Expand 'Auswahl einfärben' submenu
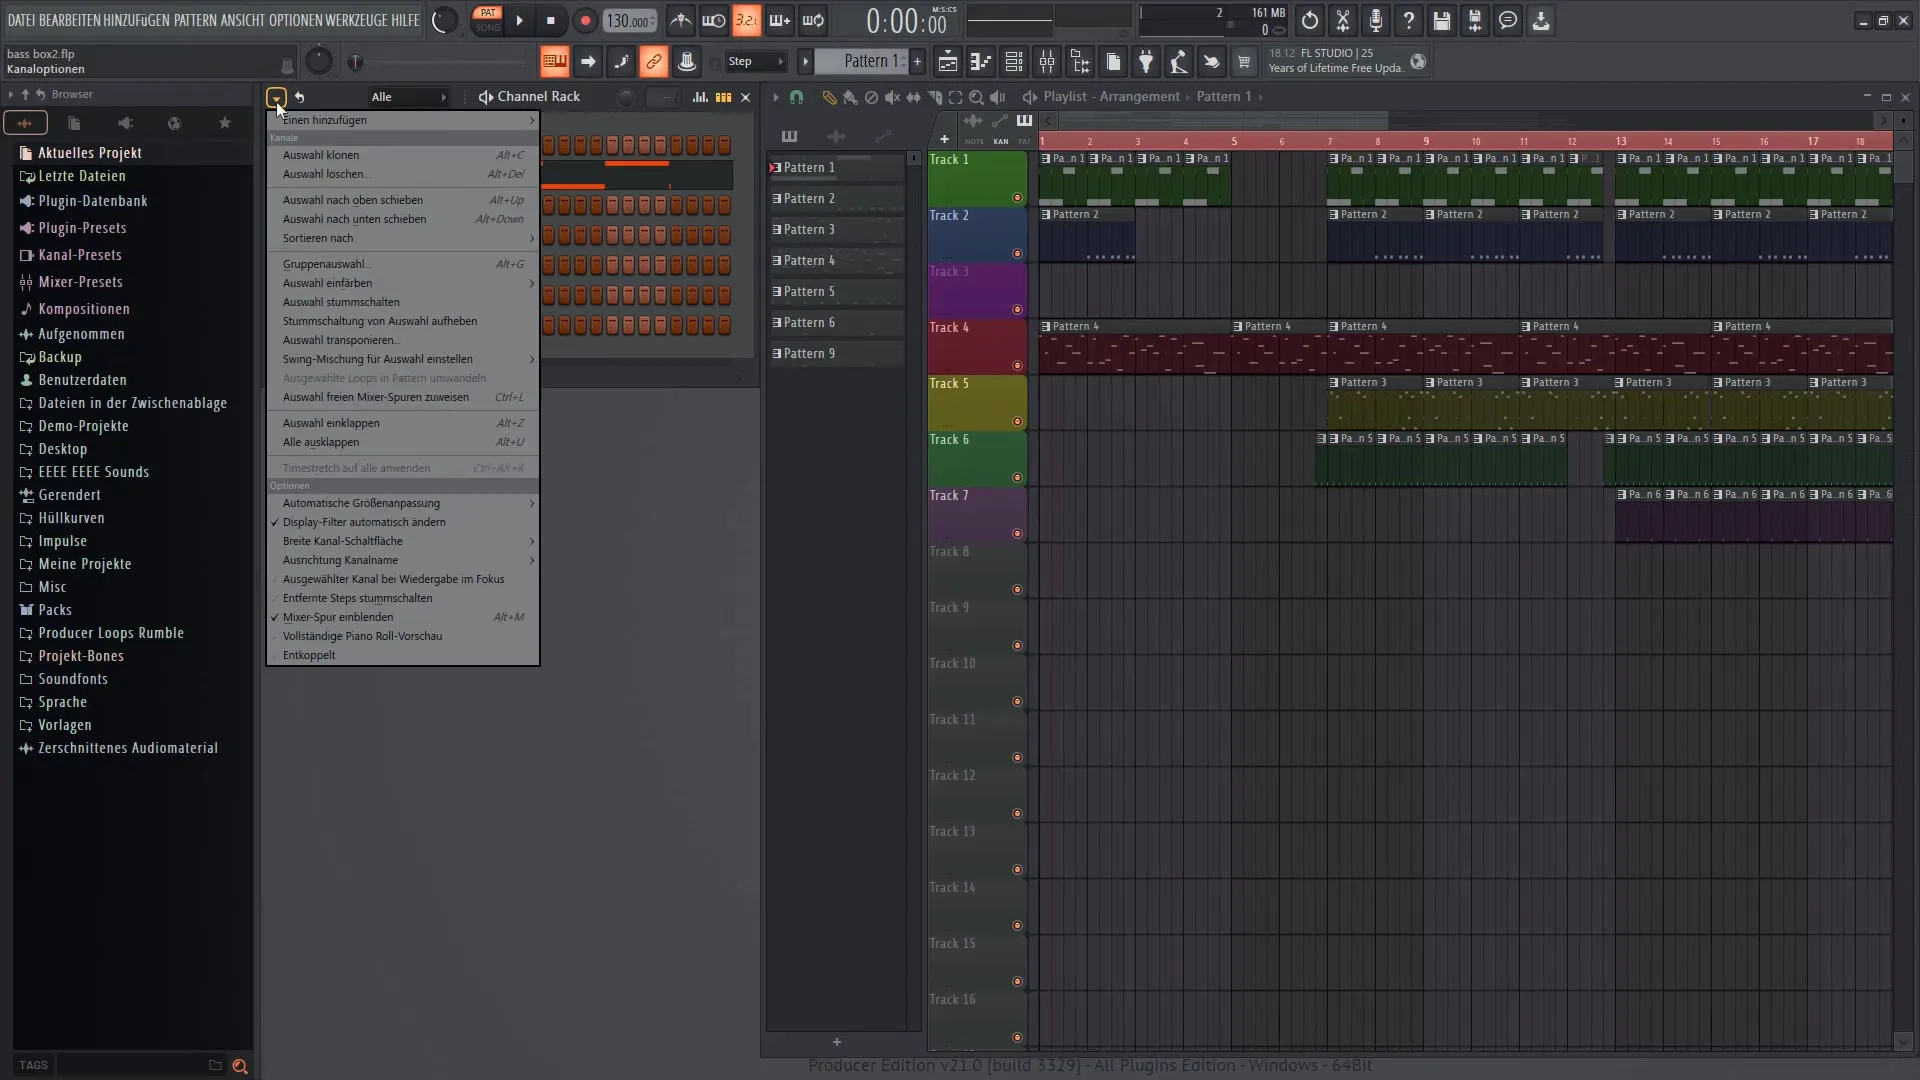Image resolution: width=1920 pixels, height=1080 pixels. coord(403,283)
